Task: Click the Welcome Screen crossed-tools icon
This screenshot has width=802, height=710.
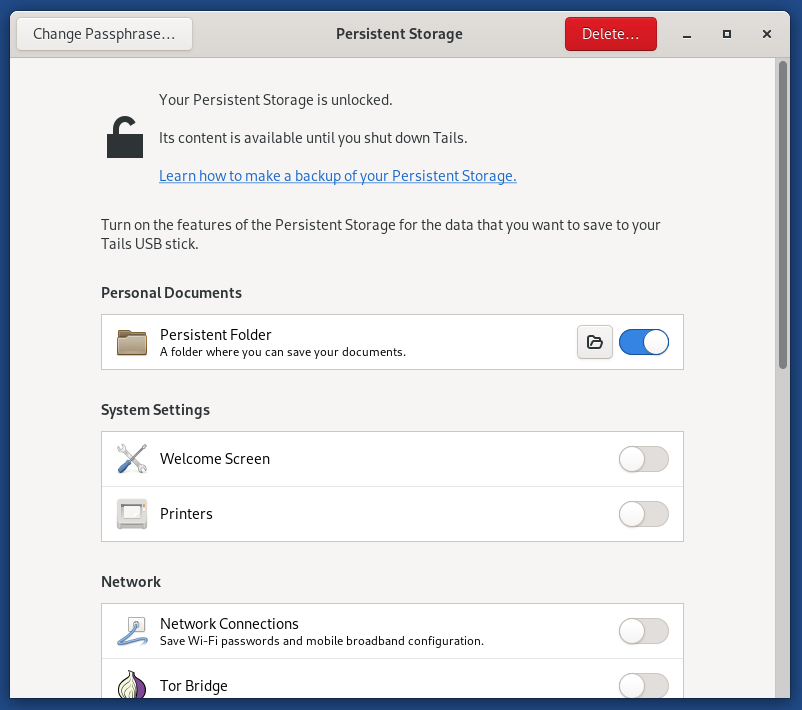Action: pos(131,458)
